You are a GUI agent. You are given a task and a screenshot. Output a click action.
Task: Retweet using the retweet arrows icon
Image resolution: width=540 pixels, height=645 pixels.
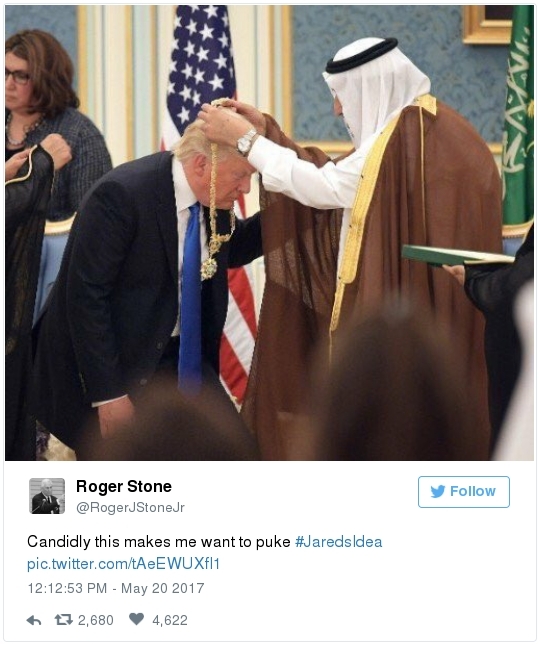(x=64, y=619)
